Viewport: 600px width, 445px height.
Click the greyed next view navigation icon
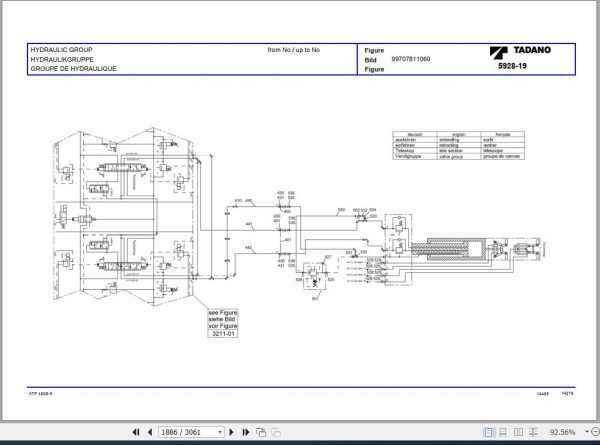click(x=276, y=432)
